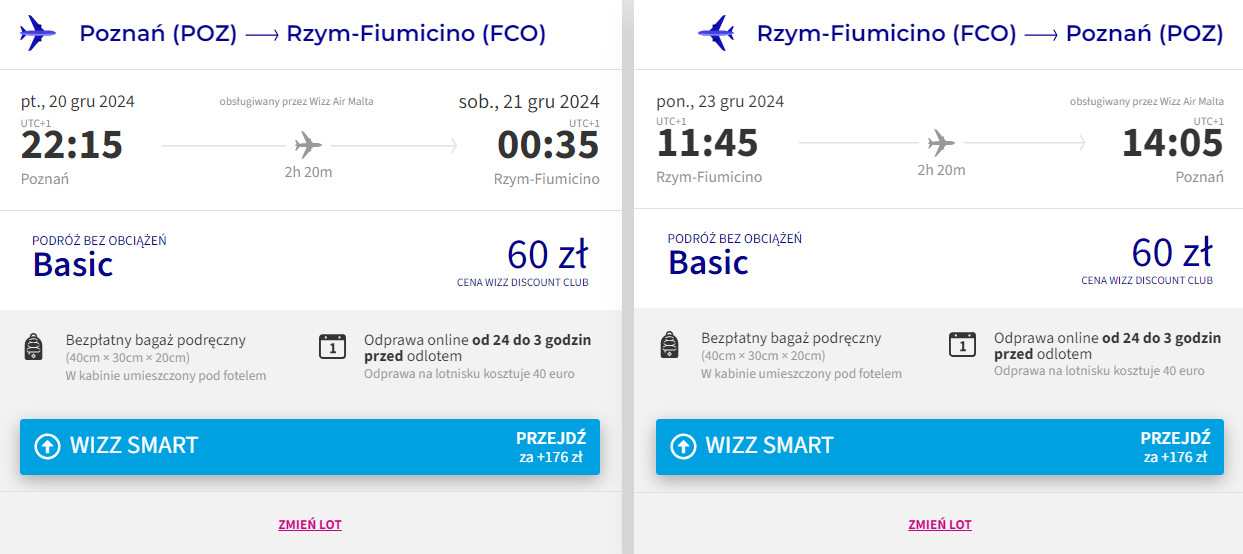Viewport: 1243px width, 554px height.
Task: Click the 11:45 departure time from Rzym-Fiumicino
Action: tap(706, 144)
